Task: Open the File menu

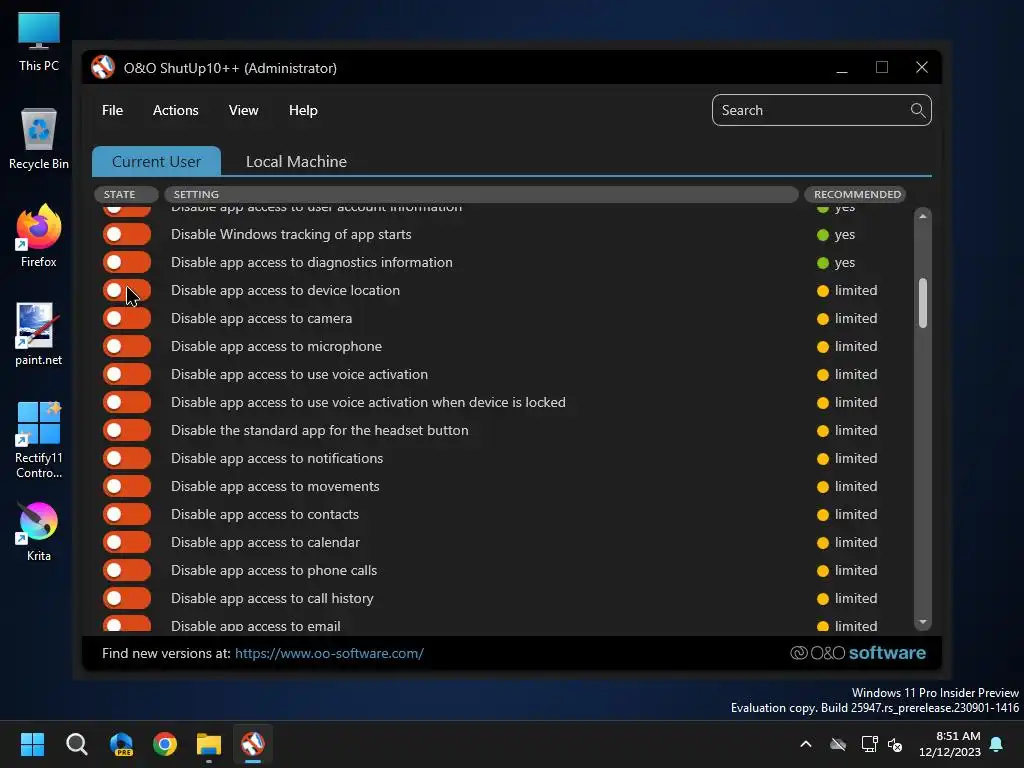Action: click(x=112, y=110)
